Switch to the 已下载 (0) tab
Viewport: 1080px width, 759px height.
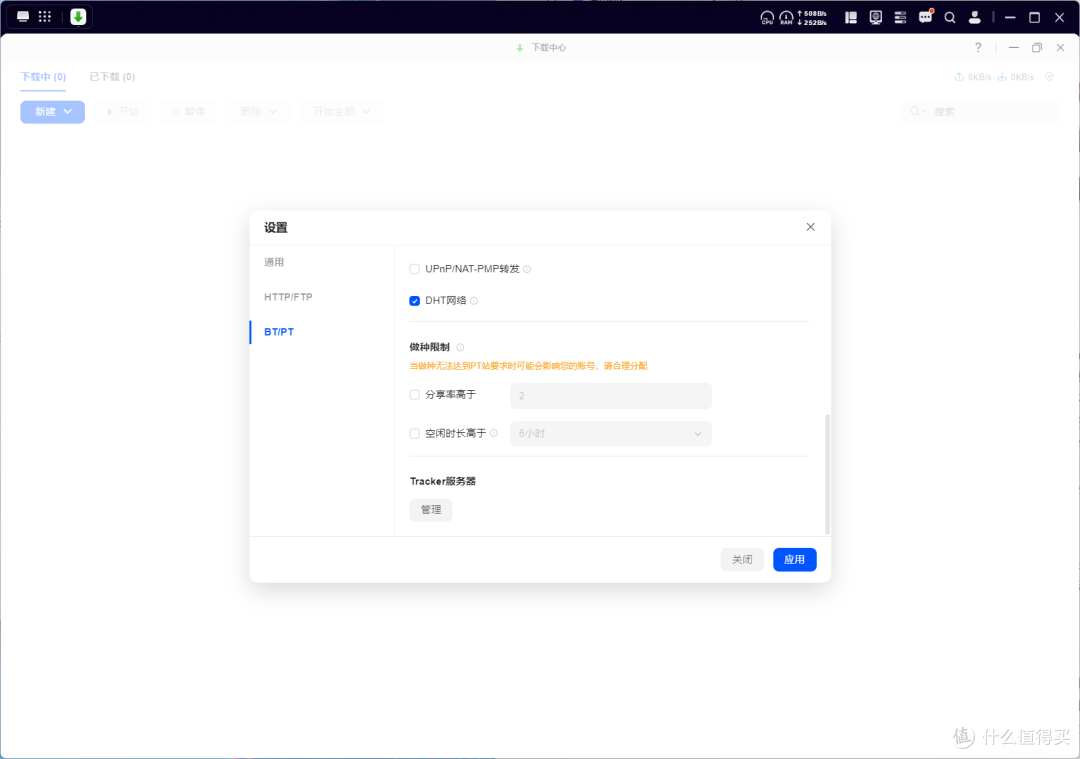[112, 76]
